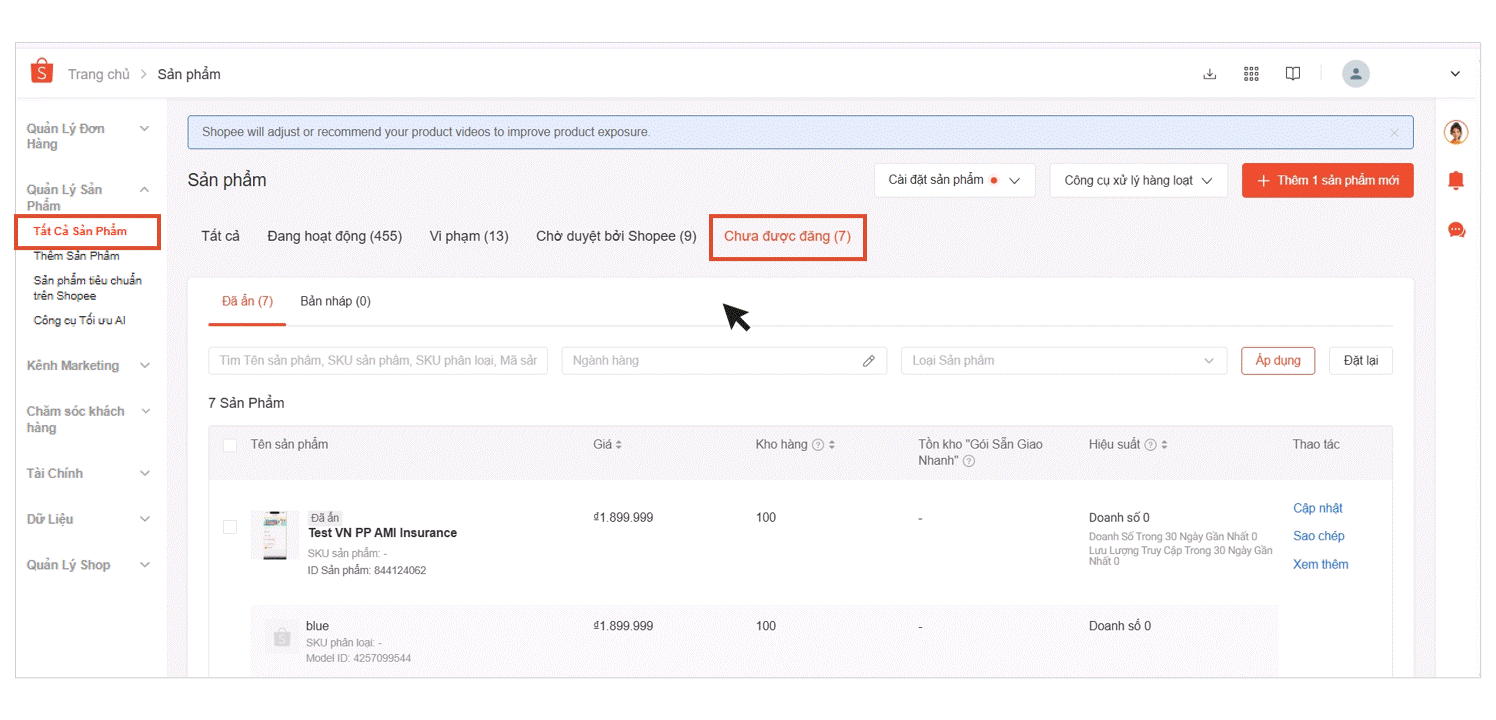The height and width of the screenshot is (720, 1496).
Task: Open the download icon in the header
Action: click(1209, 74)
